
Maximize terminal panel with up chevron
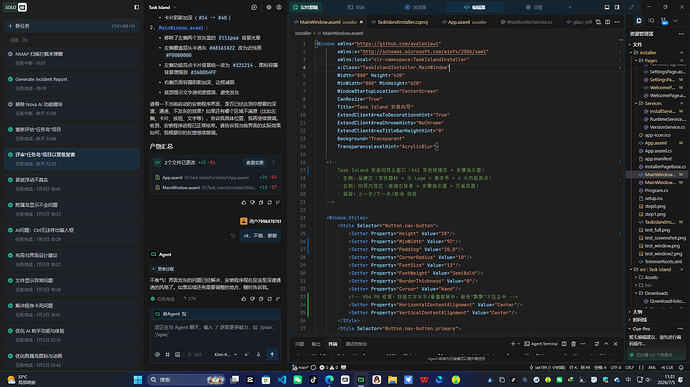click(x=606, y=344)
